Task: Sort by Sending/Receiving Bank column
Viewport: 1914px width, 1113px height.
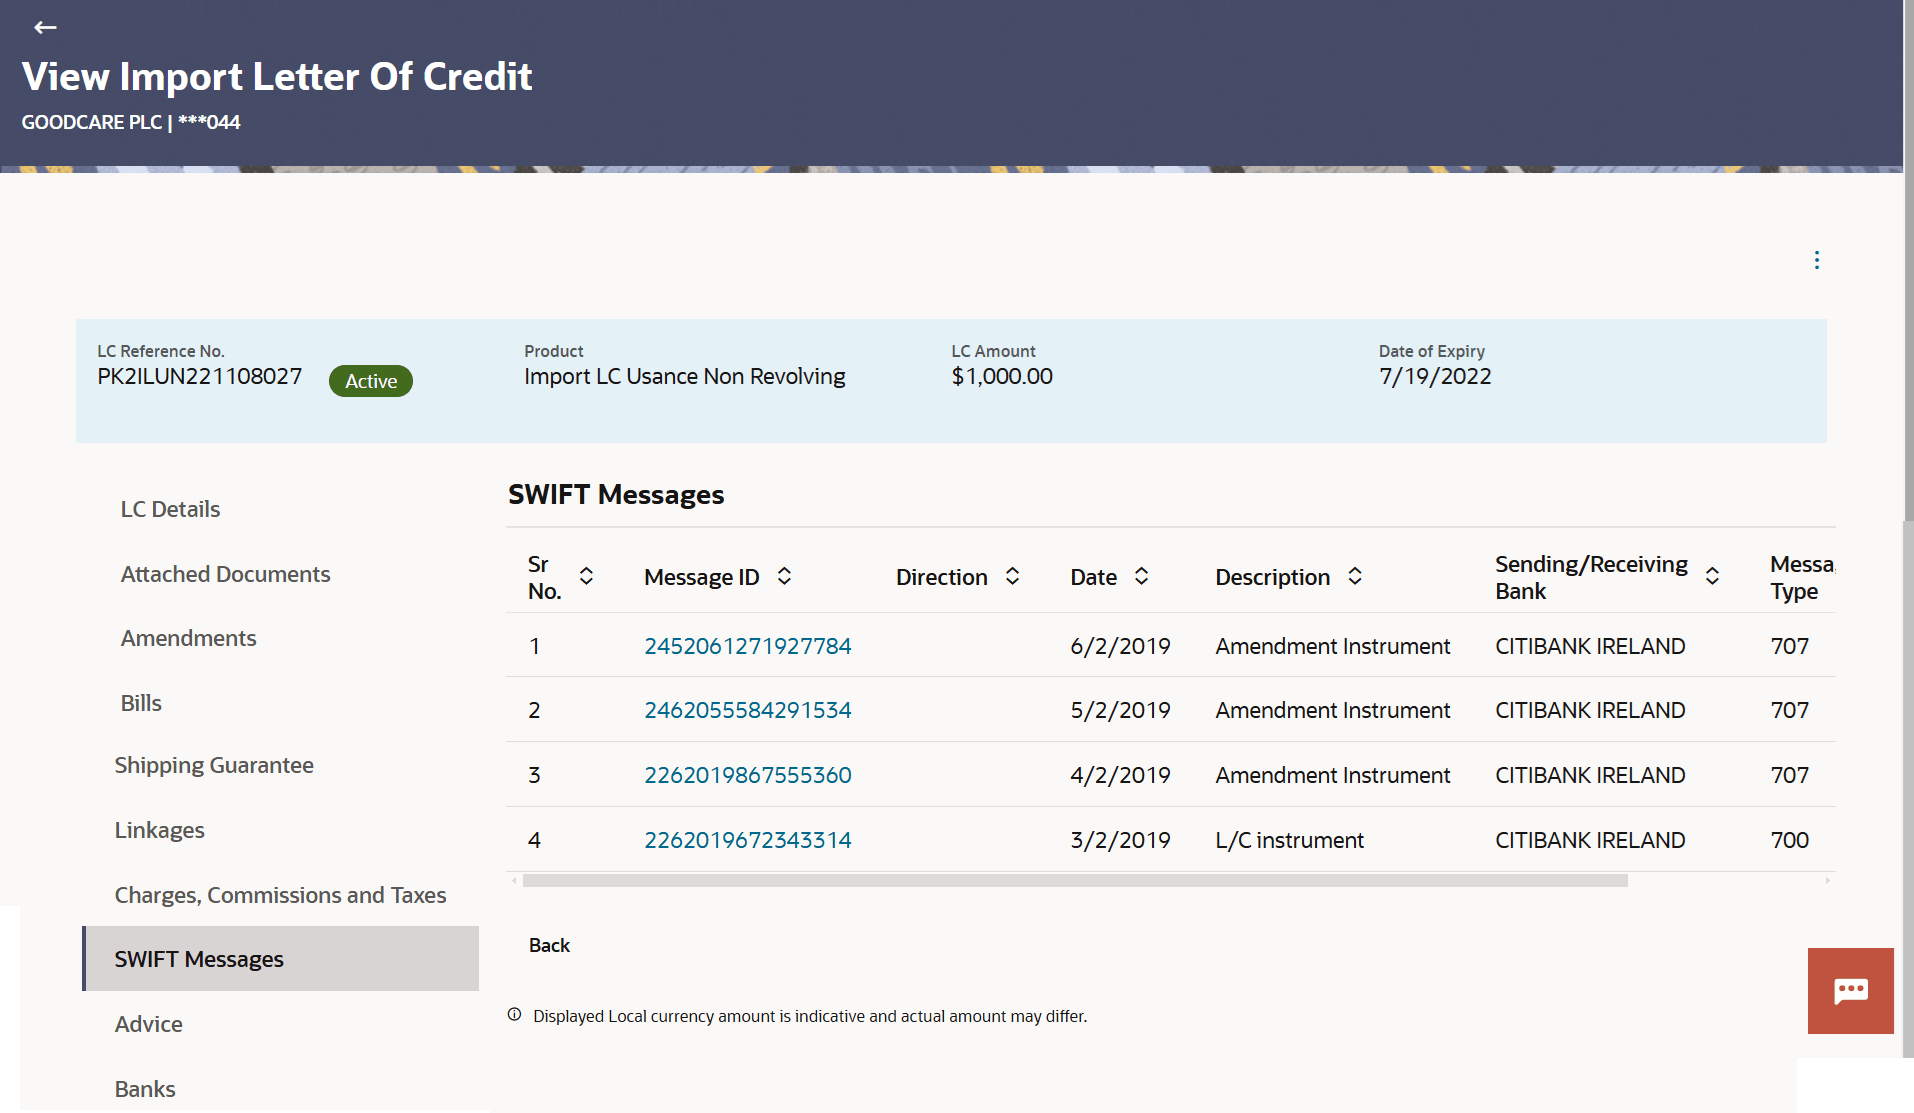Action: point(1712,576)
